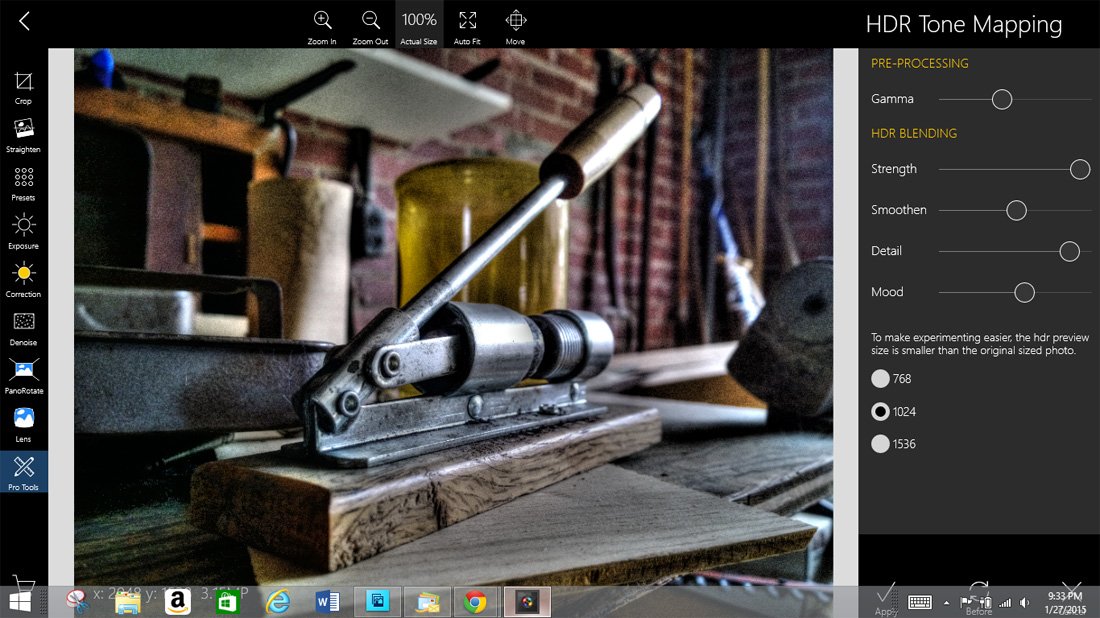The width and height of the screenshot is (1100, 618).
Task: Open the Correction tool
Action: [x=23, y=280]
